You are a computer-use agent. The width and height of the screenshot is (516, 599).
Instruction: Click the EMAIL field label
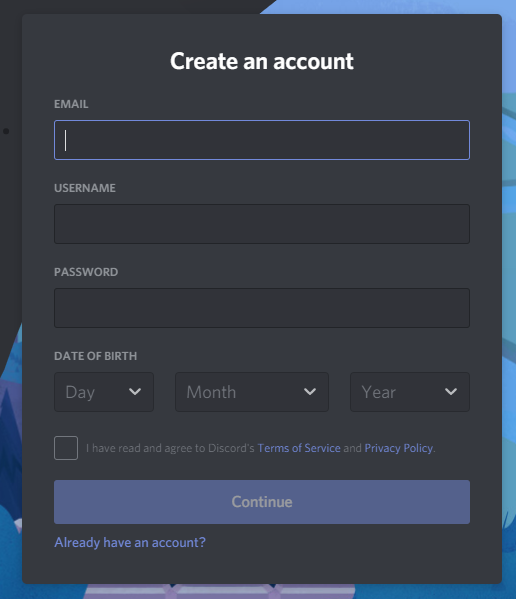[71, 104]
